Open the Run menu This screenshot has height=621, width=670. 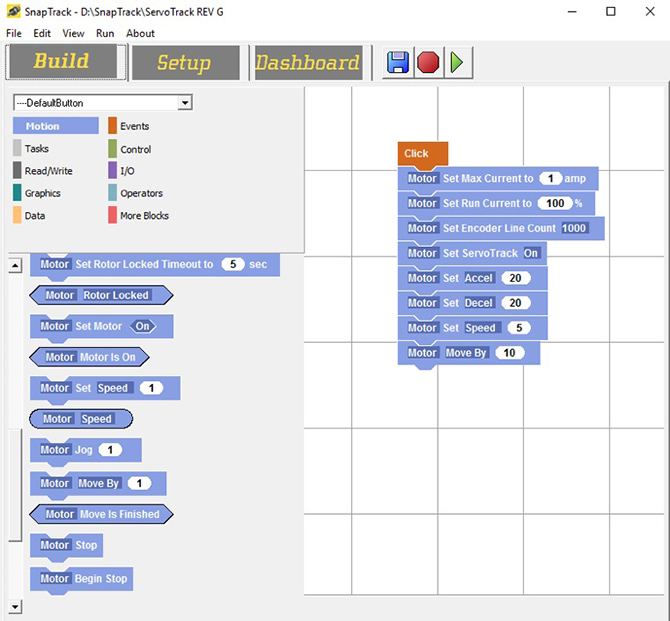[x=105, y=33]
